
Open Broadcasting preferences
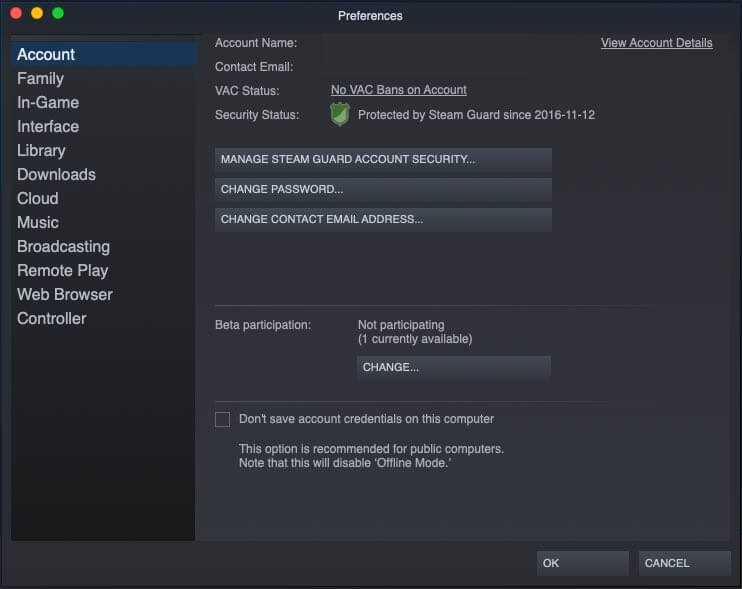tap(103, 247)
